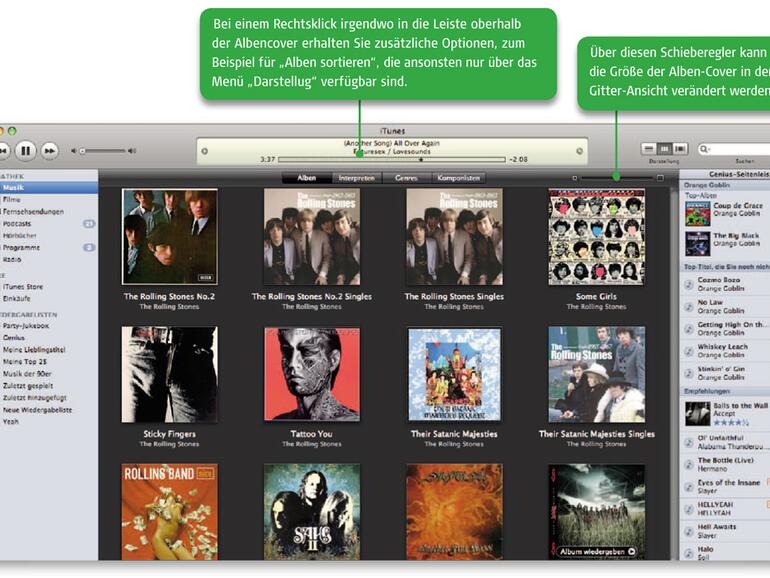Switch to grid view in Darstellung

(x=664, y=148)
